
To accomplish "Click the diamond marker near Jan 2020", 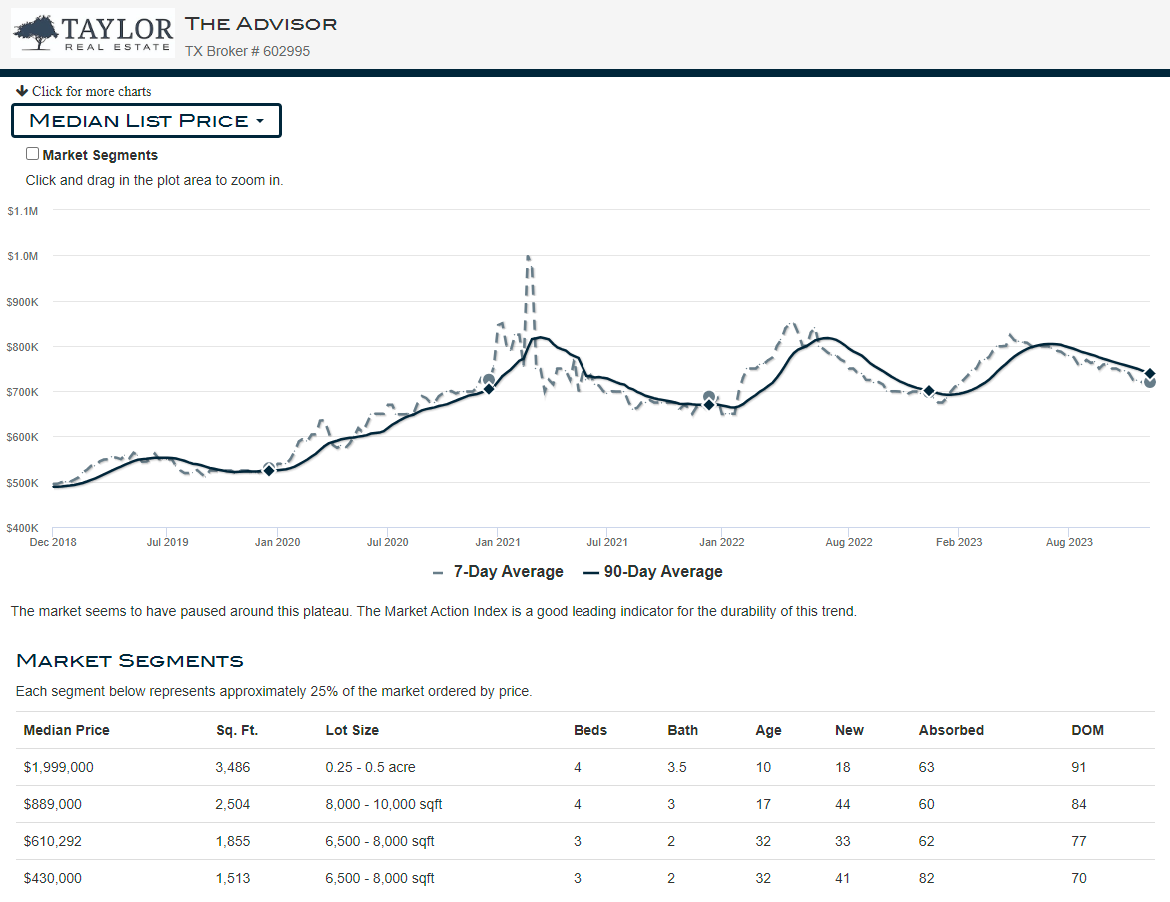I will pos(269,470).
